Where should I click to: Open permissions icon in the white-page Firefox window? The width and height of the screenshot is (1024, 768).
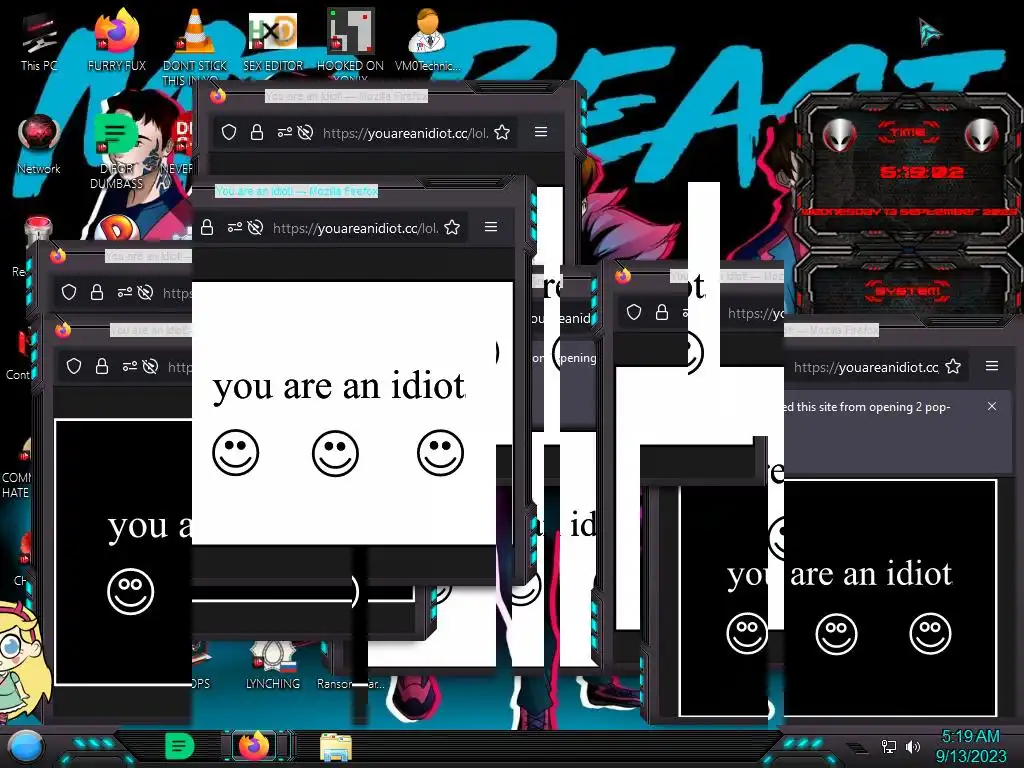(x=234, y=227)
